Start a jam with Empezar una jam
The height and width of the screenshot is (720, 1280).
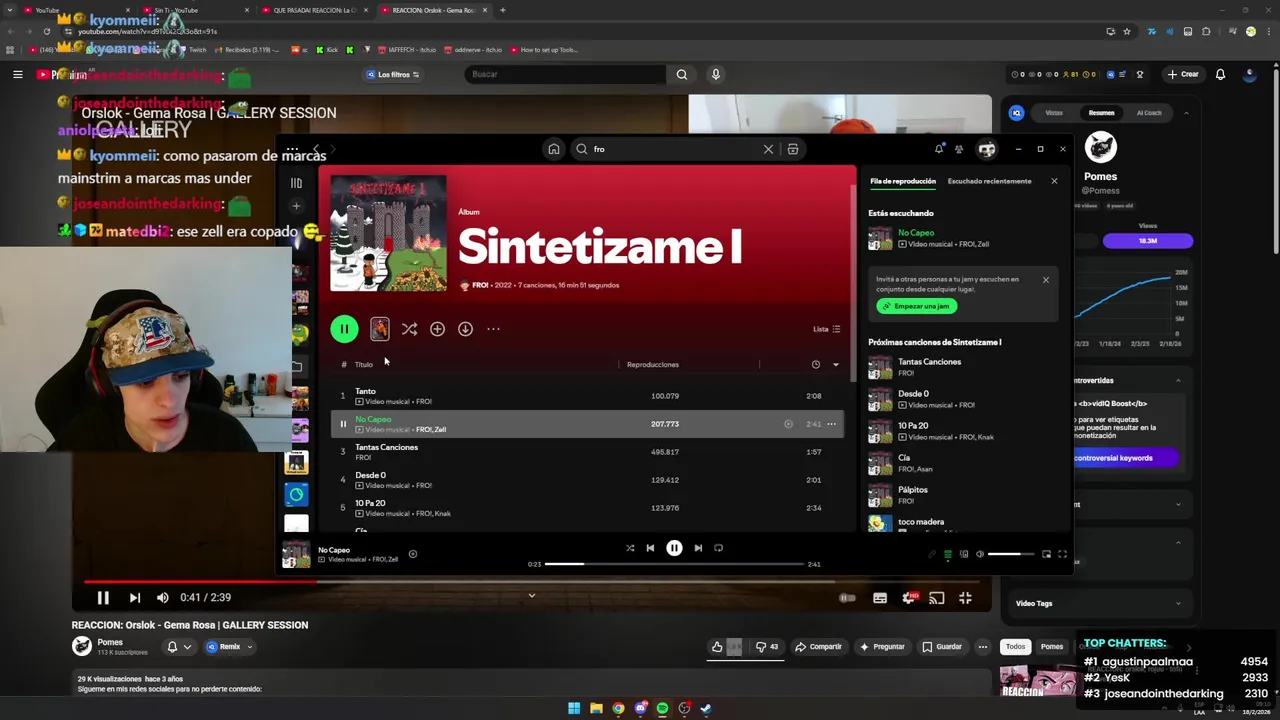click(x=917, y=306)
